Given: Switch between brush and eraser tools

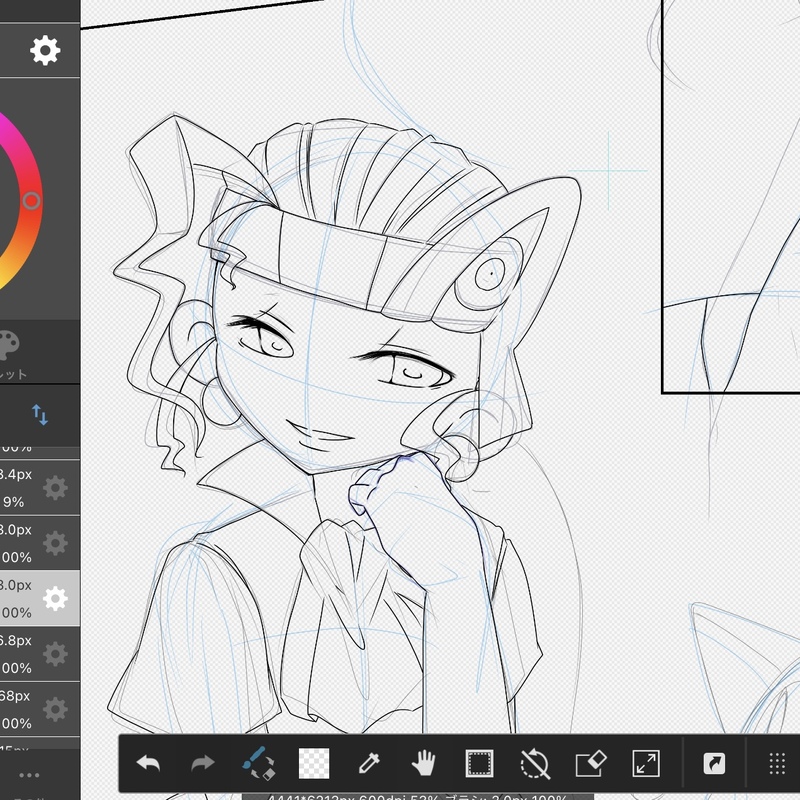Looking at the screenshot, I should pos(259,763).
